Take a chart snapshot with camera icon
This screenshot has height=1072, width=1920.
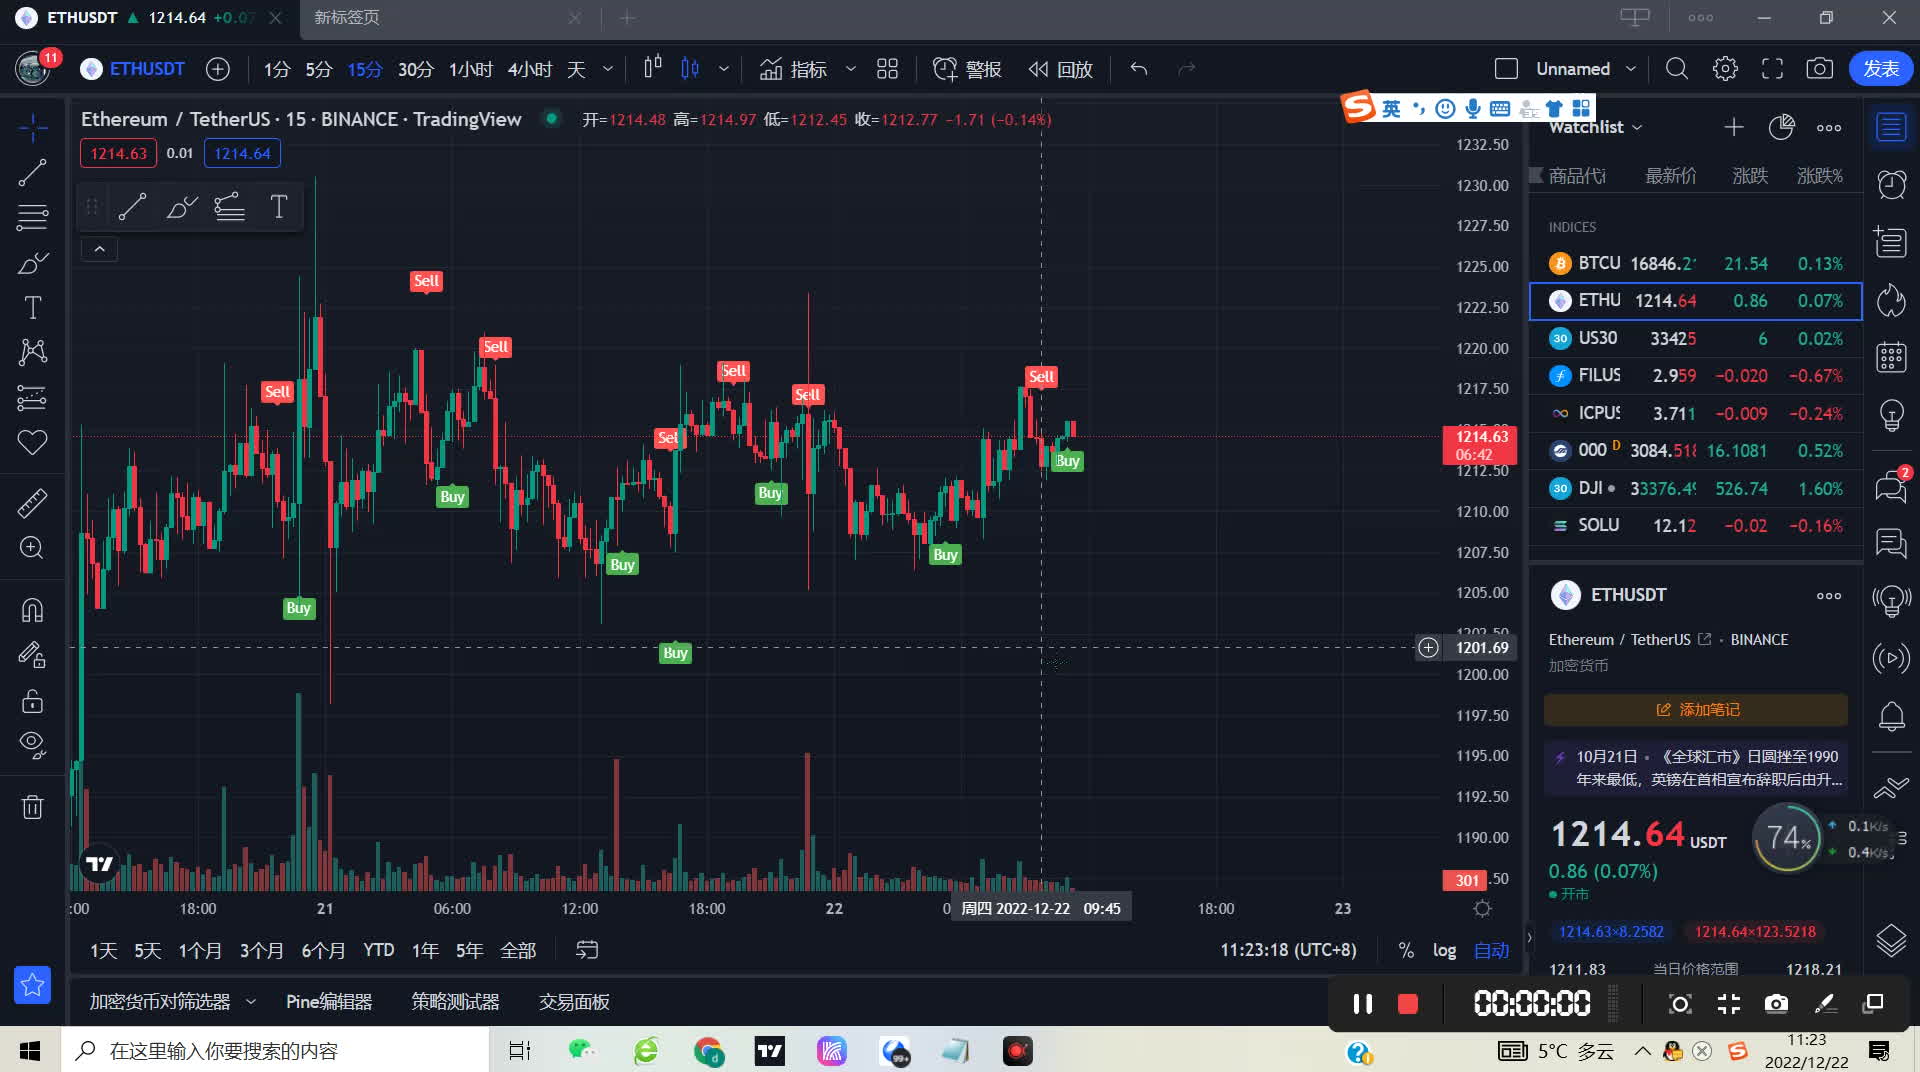[x=1819, y=69]
